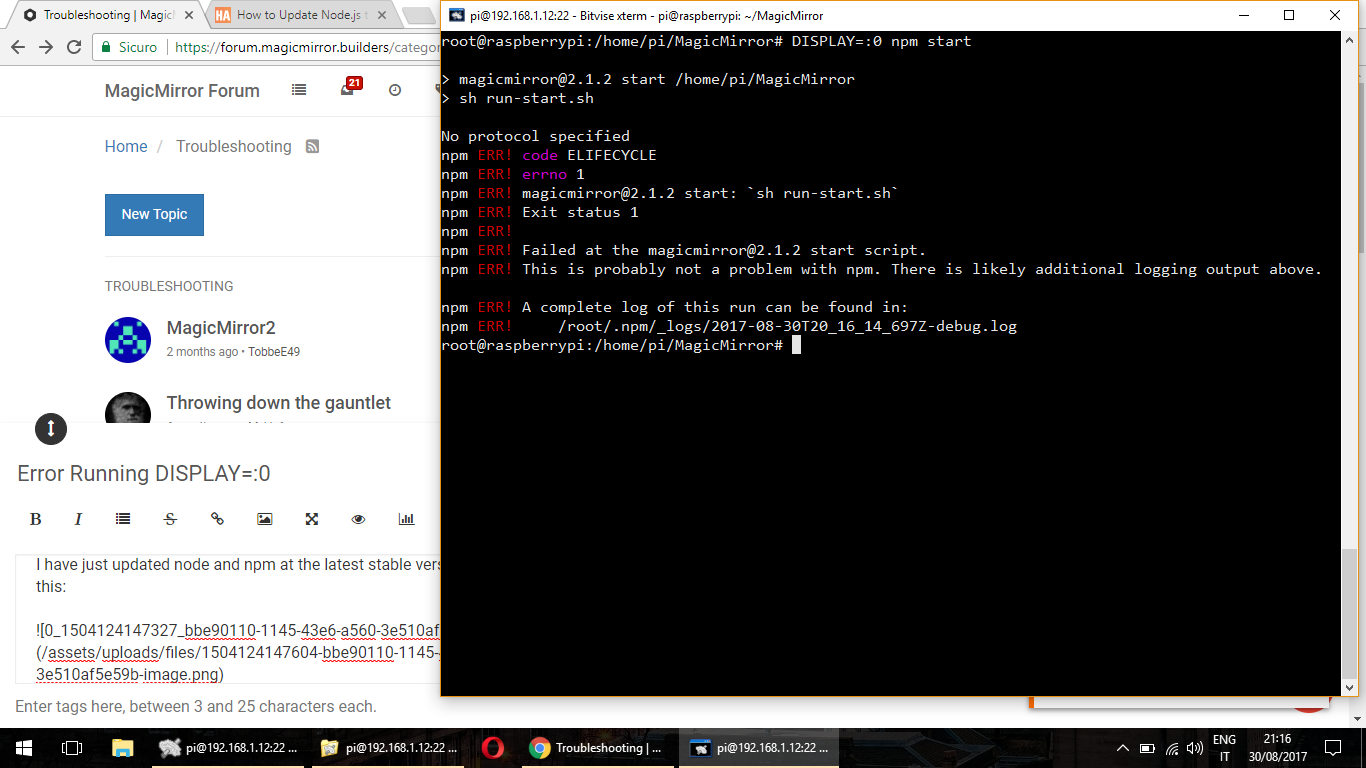Switch to Bitvise SFTP folder taskbar item
1366x768 pixels.
389,747
